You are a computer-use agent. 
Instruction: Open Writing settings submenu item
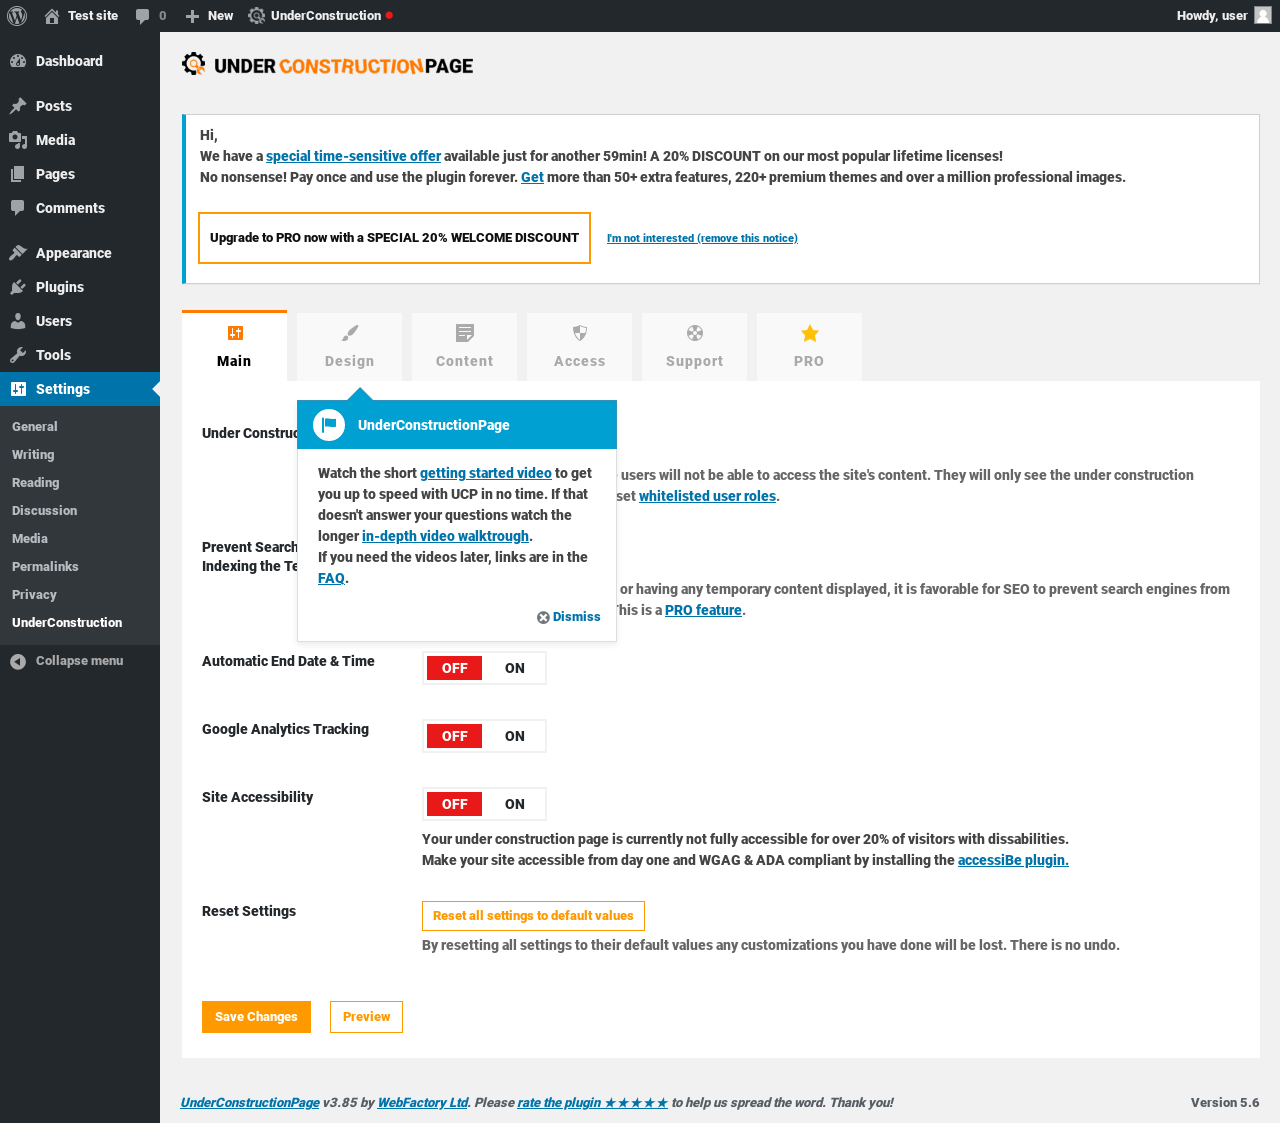80,454
